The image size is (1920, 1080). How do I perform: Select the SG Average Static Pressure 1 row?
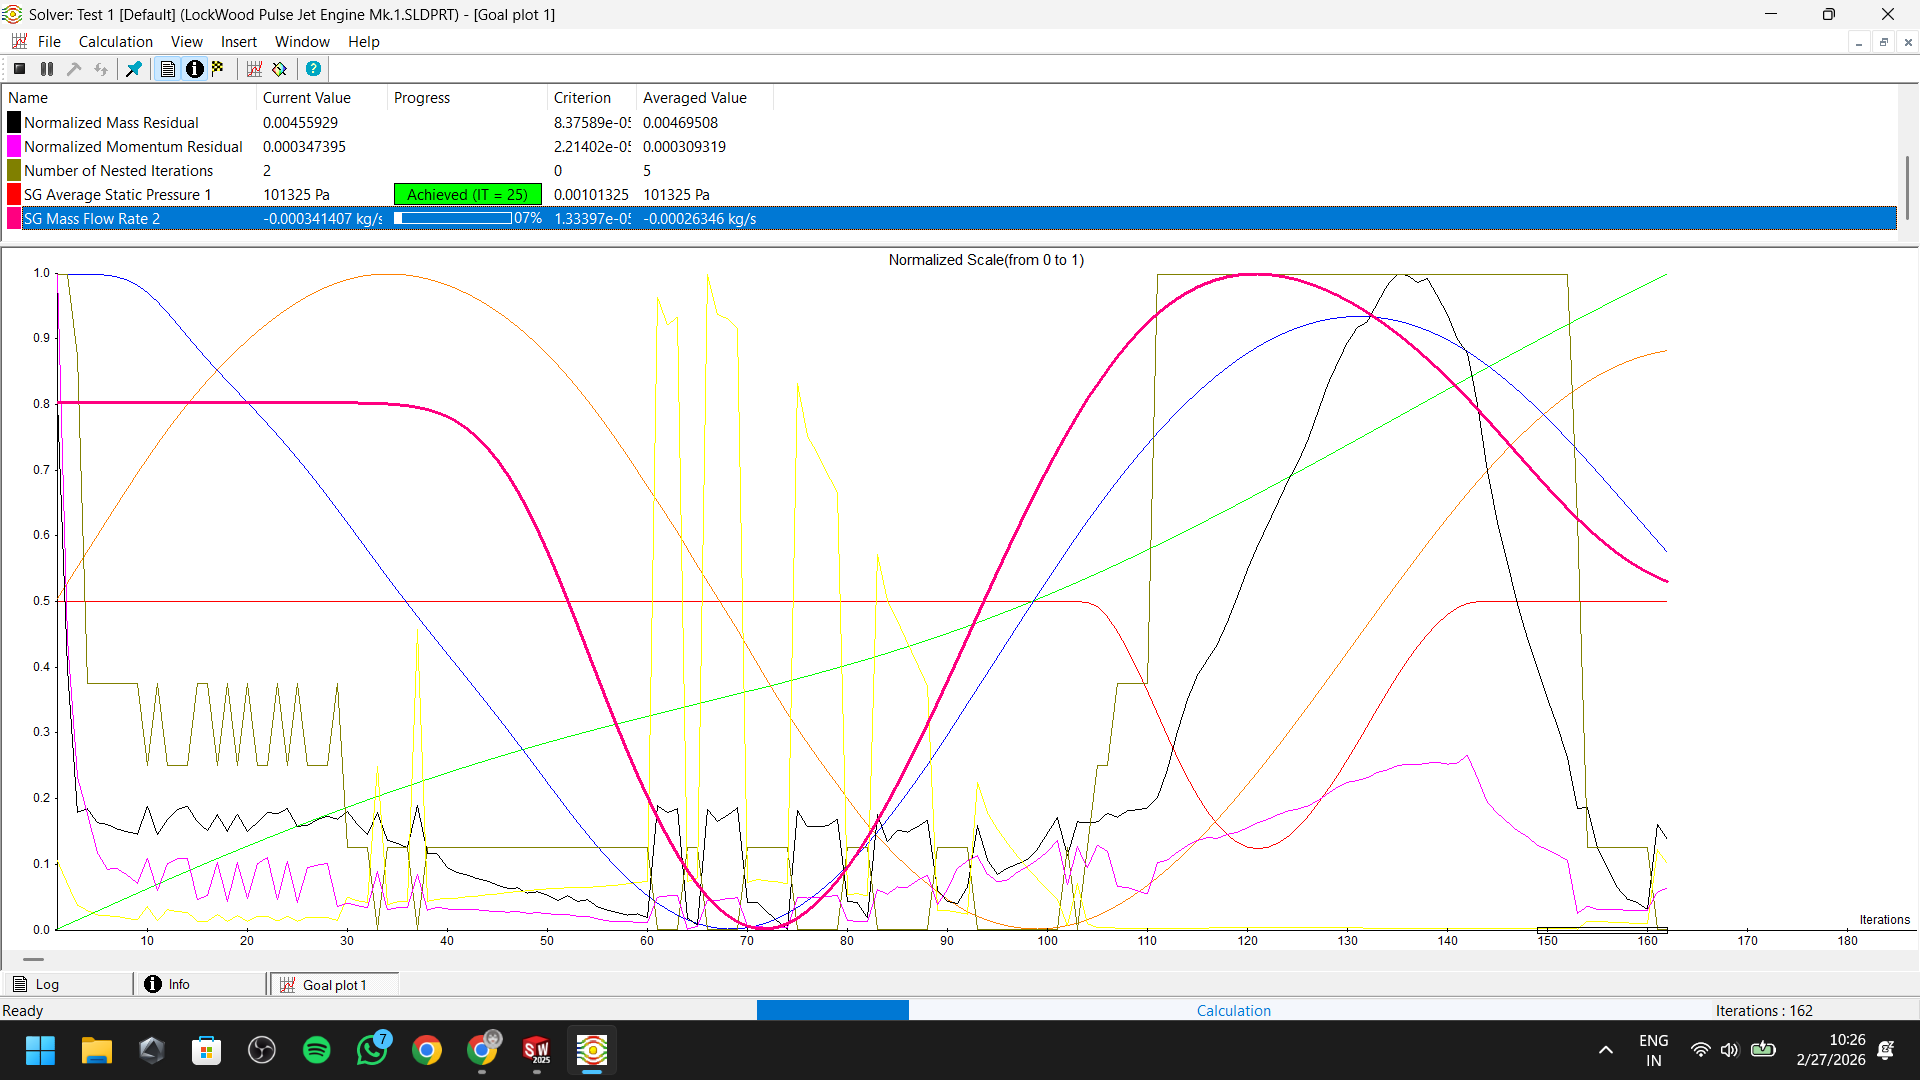pos(950,195)
